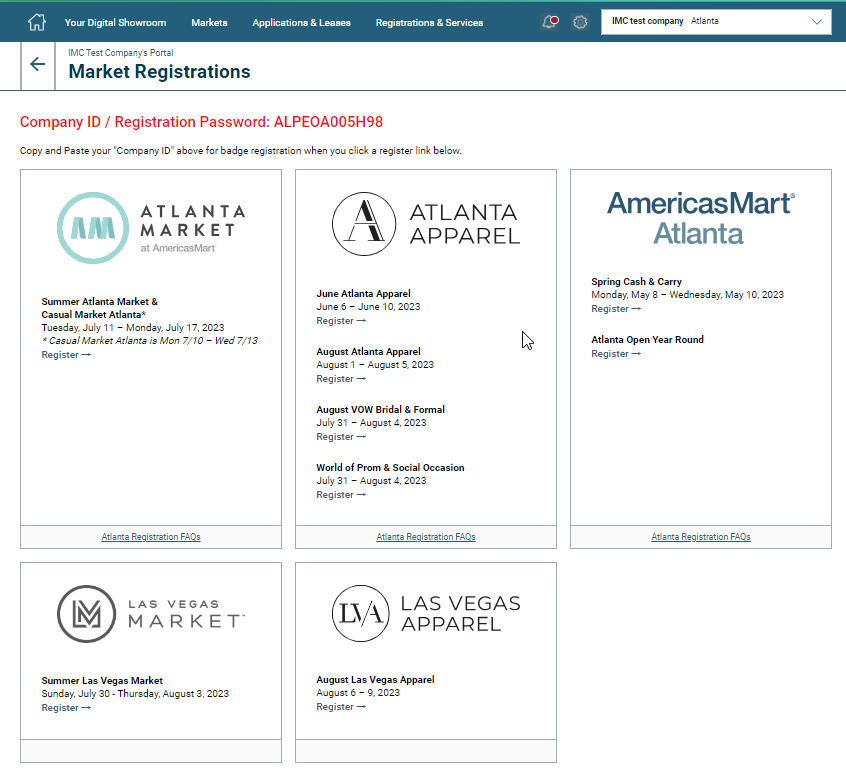Open the settings gear icon
The image size is (846, 782).
(580, 22)
